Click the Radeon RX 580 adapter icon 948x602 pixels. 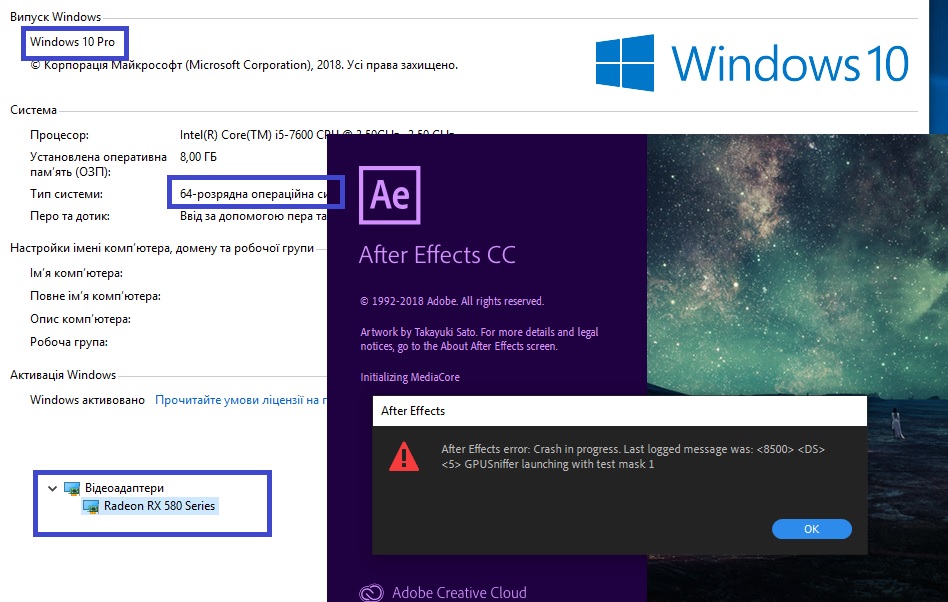(x=91, y=506)
